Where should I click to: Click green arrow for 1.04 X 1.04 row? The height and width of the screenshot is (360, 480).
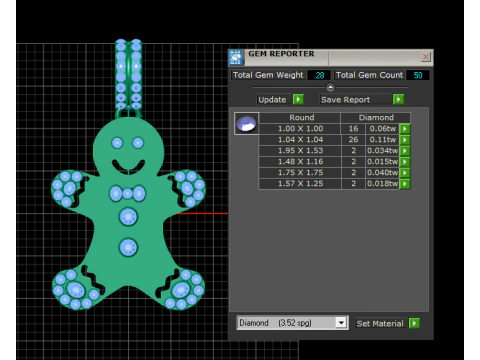405,140
